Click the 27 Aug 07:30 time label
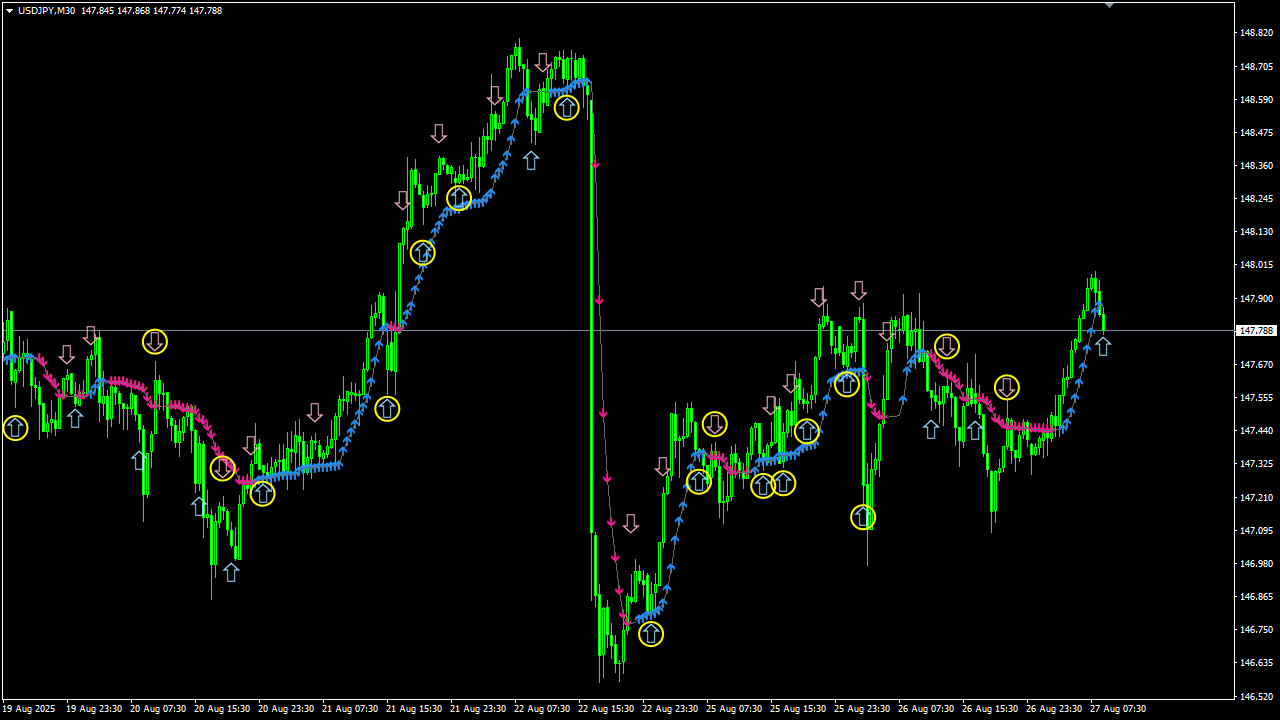This screenshot has width=1280, height=720. point(1118,709)
